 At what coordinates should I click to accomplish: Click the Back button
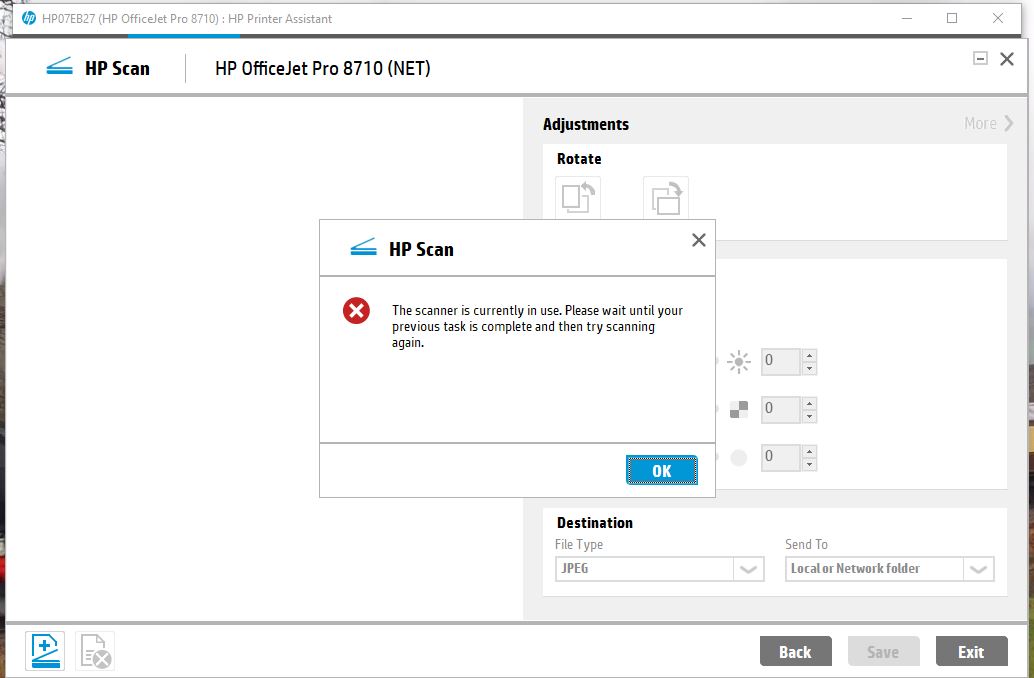pos(795,652)
